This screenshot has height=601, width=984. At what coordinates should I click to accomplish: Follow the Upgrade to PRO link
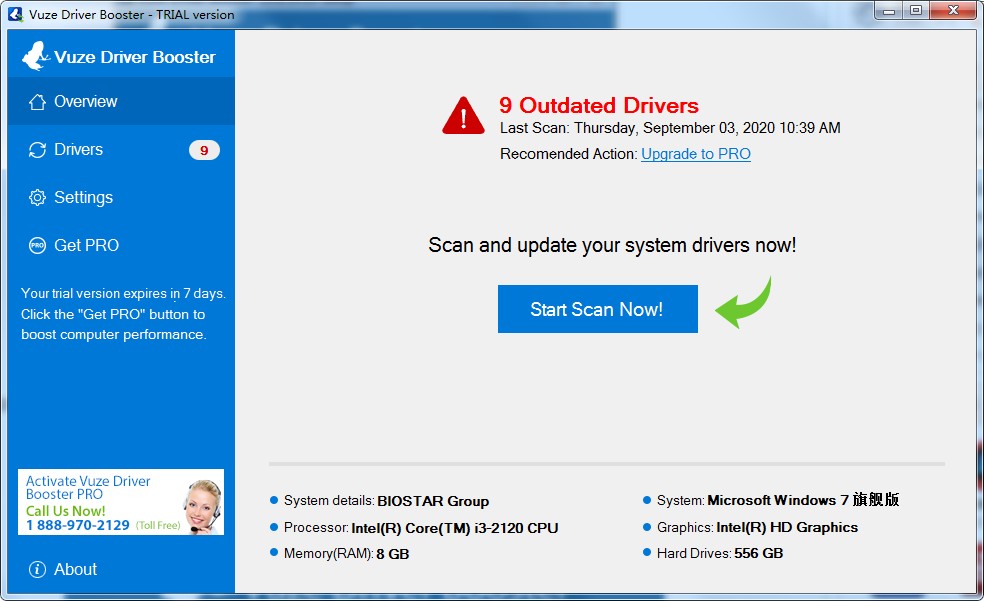pyautogui.click(x=695, y=154)
